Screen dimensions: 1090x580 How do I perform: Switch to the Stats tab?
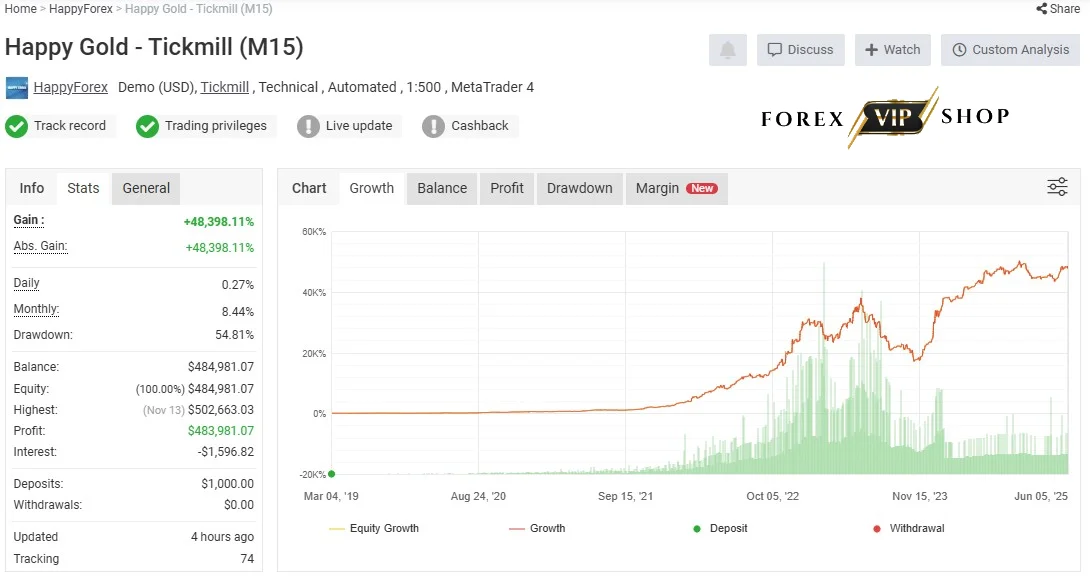[x=83, y=188]
